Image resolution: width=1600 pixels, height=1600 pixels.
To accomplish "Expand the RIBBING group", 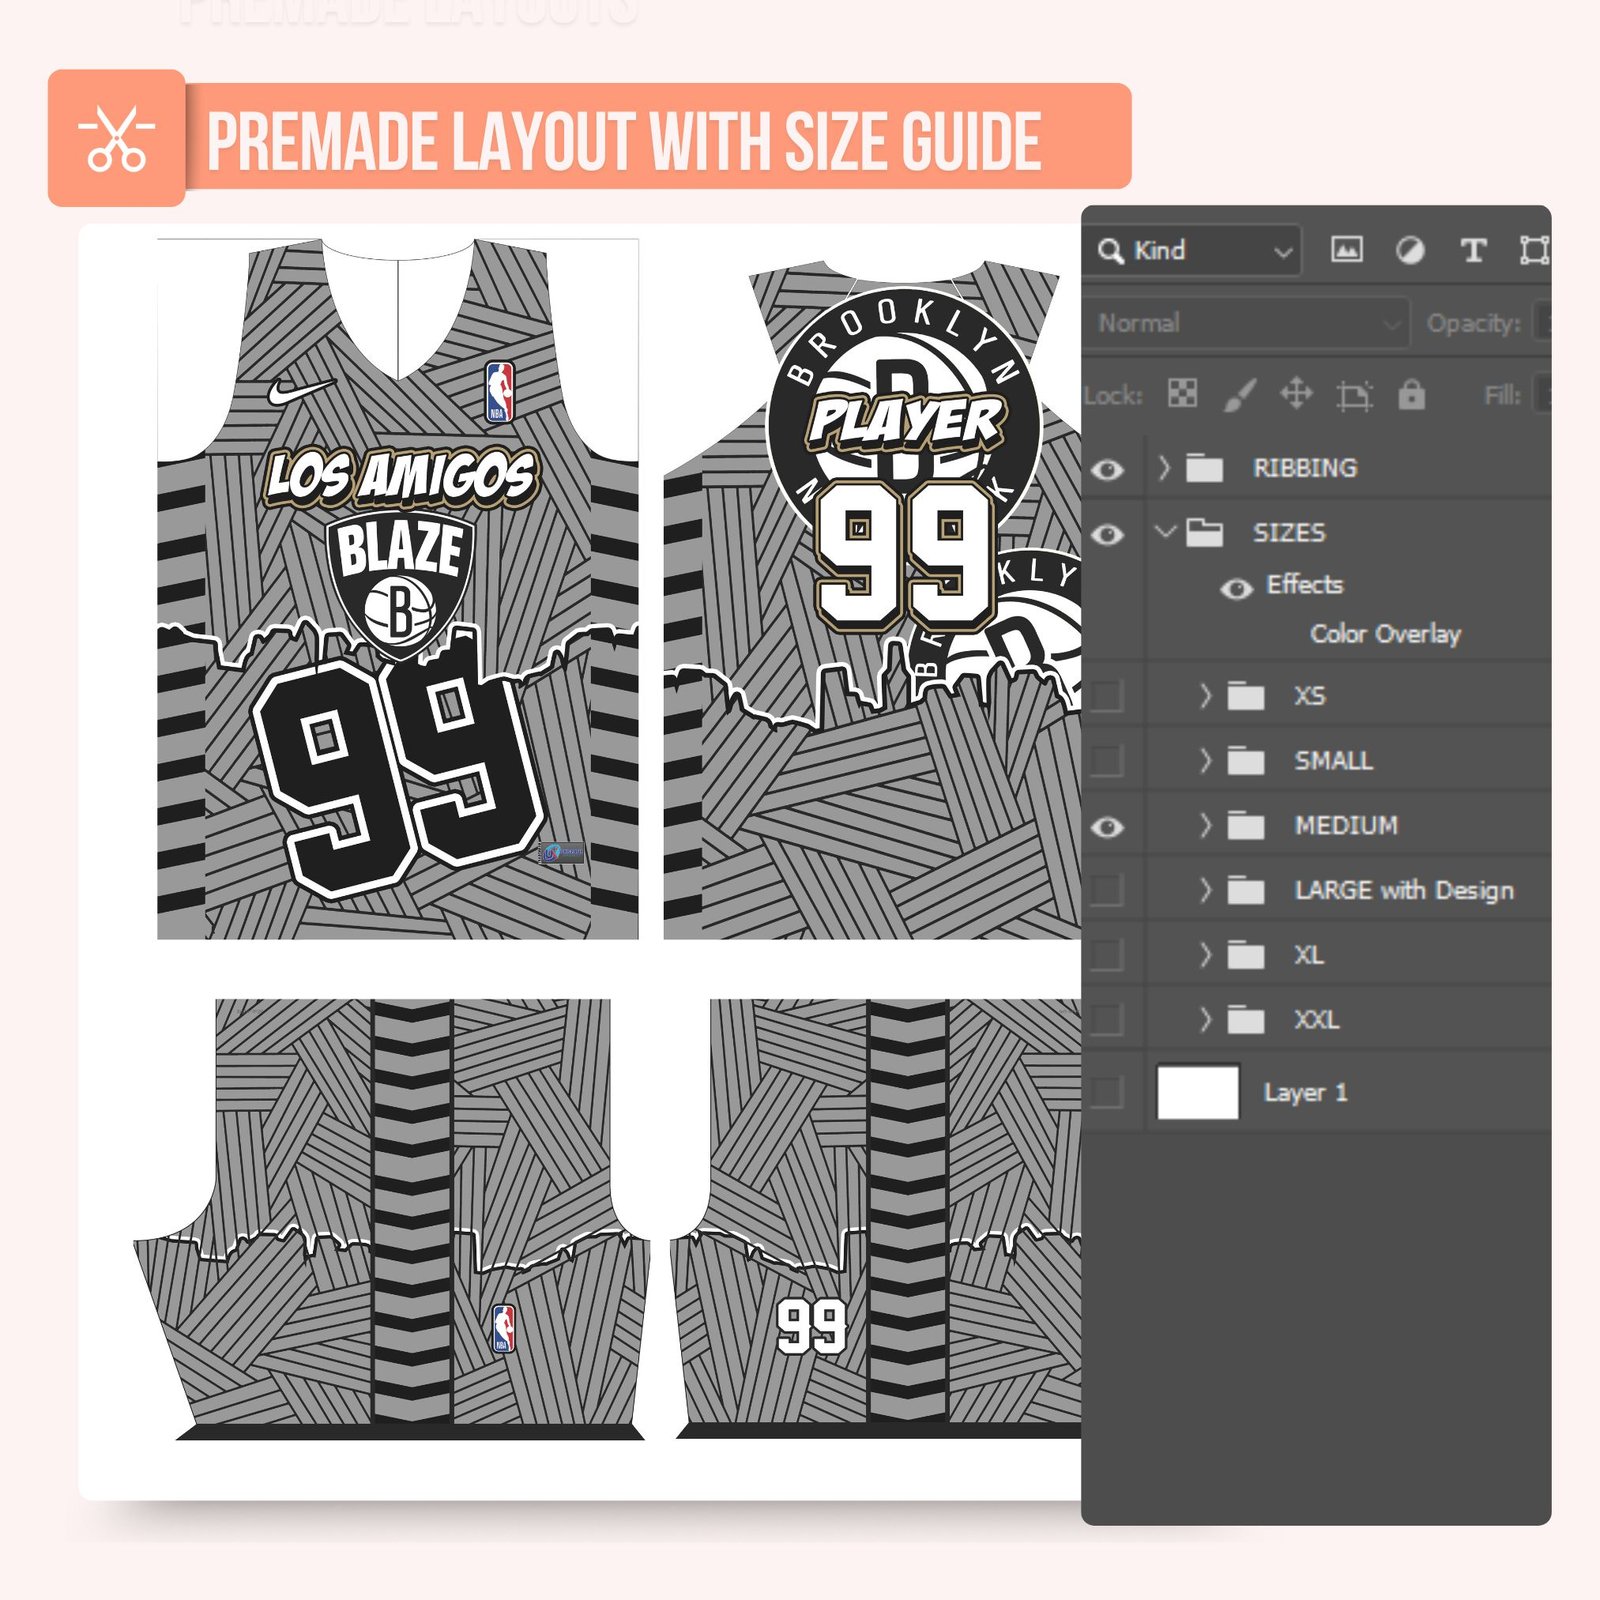I will coord(1163,467).
